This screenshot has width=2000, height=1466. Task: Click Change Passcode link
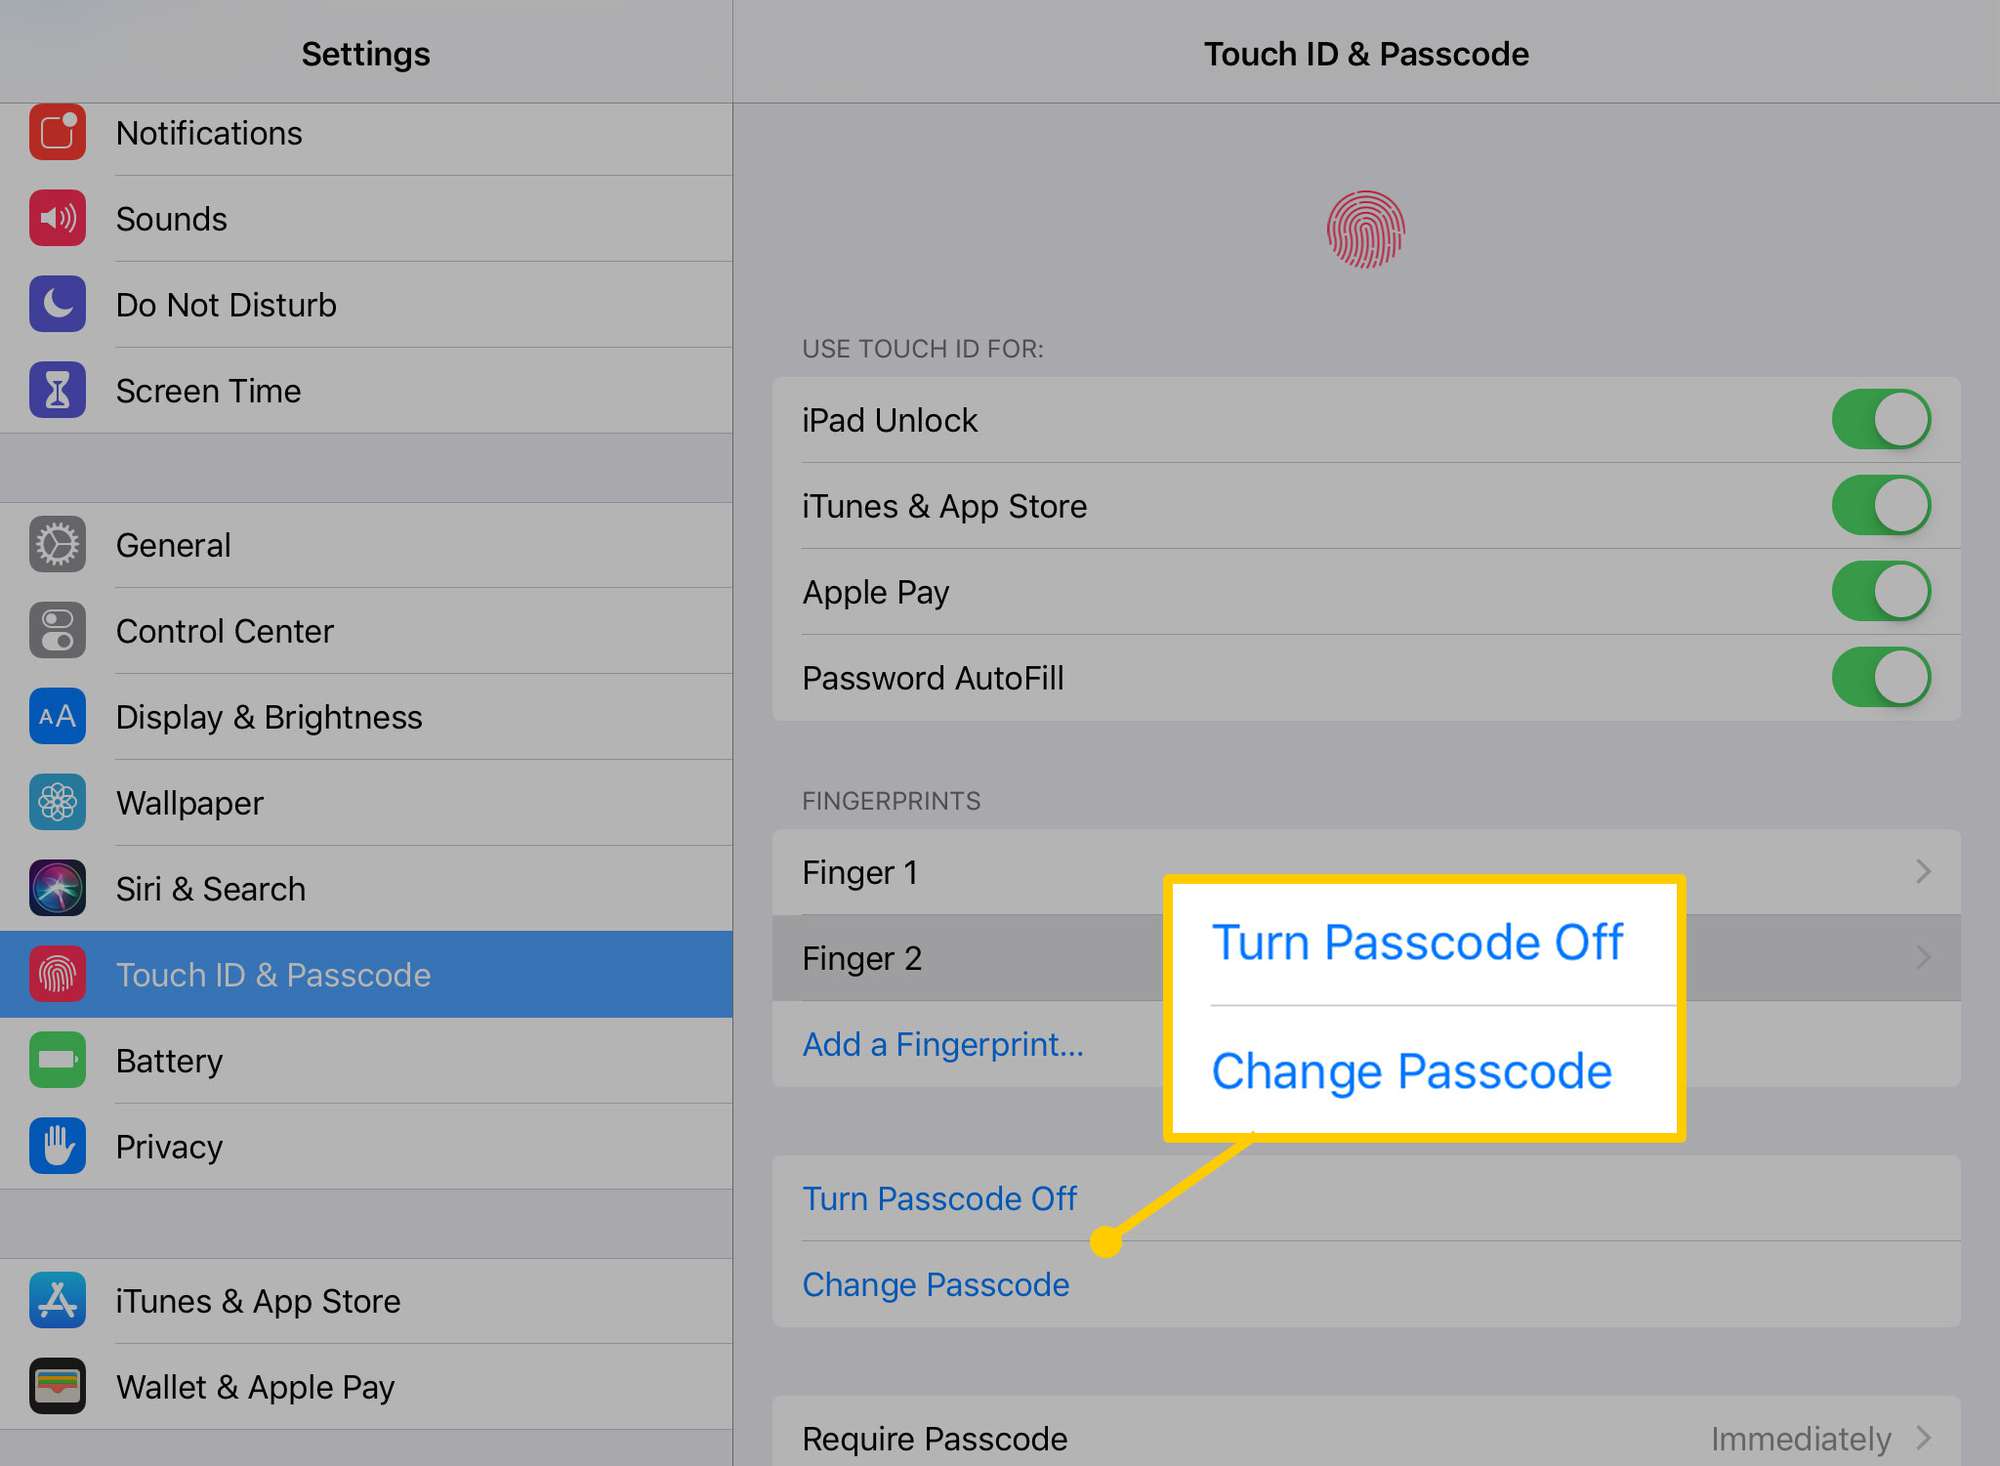932,1284
